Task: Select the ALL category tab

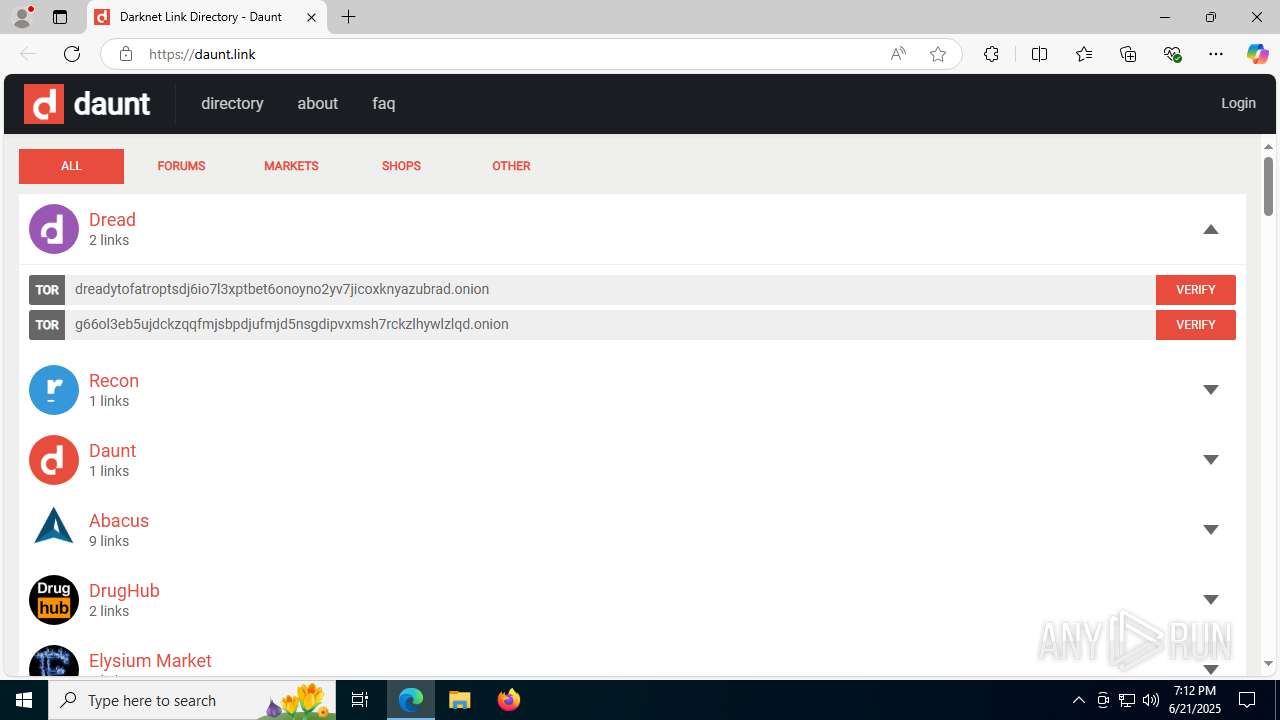Action: point(71,166)
